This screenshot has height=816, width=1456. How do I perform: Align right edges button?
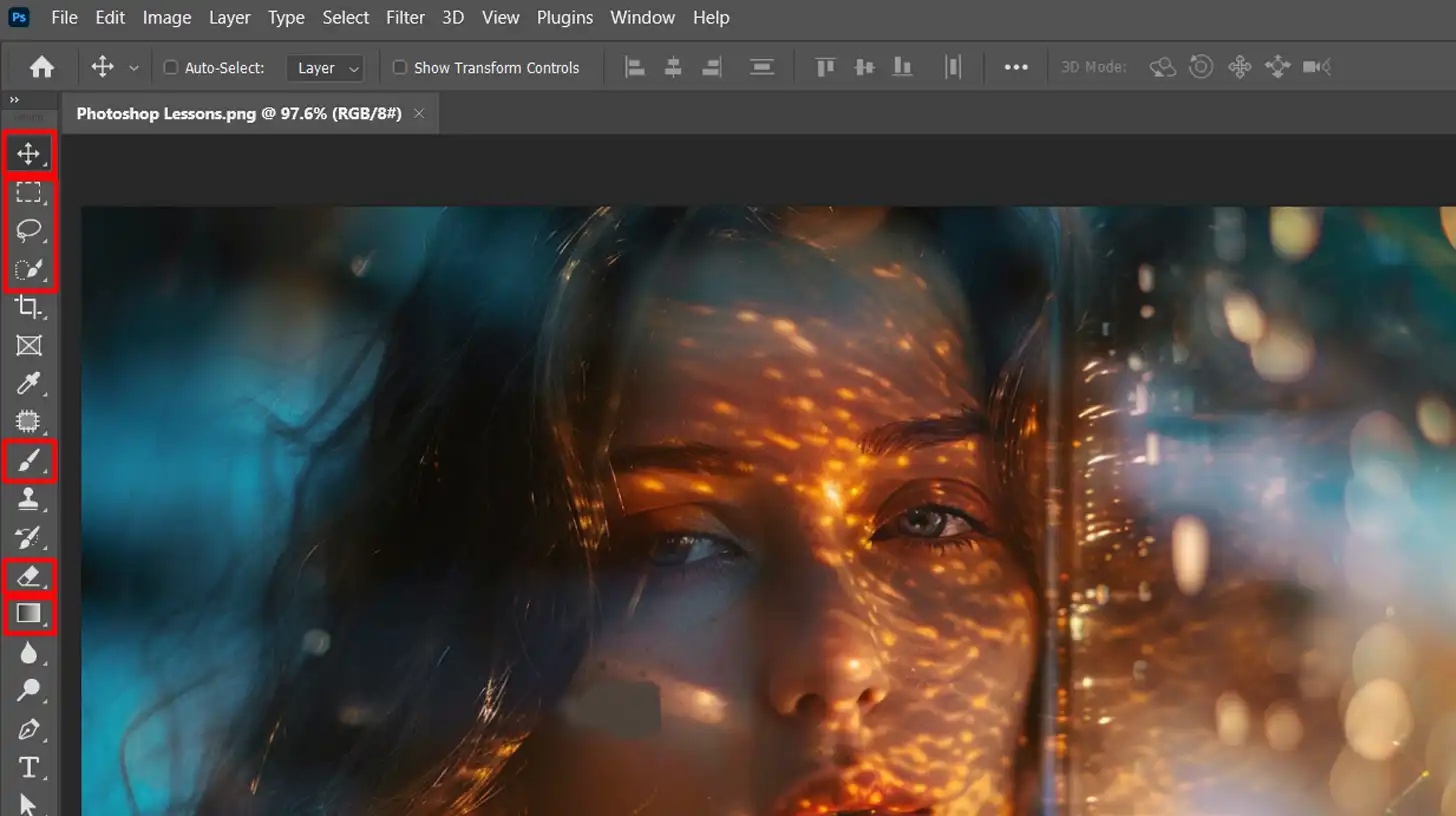pyautogui.click(x=711, y=67)
